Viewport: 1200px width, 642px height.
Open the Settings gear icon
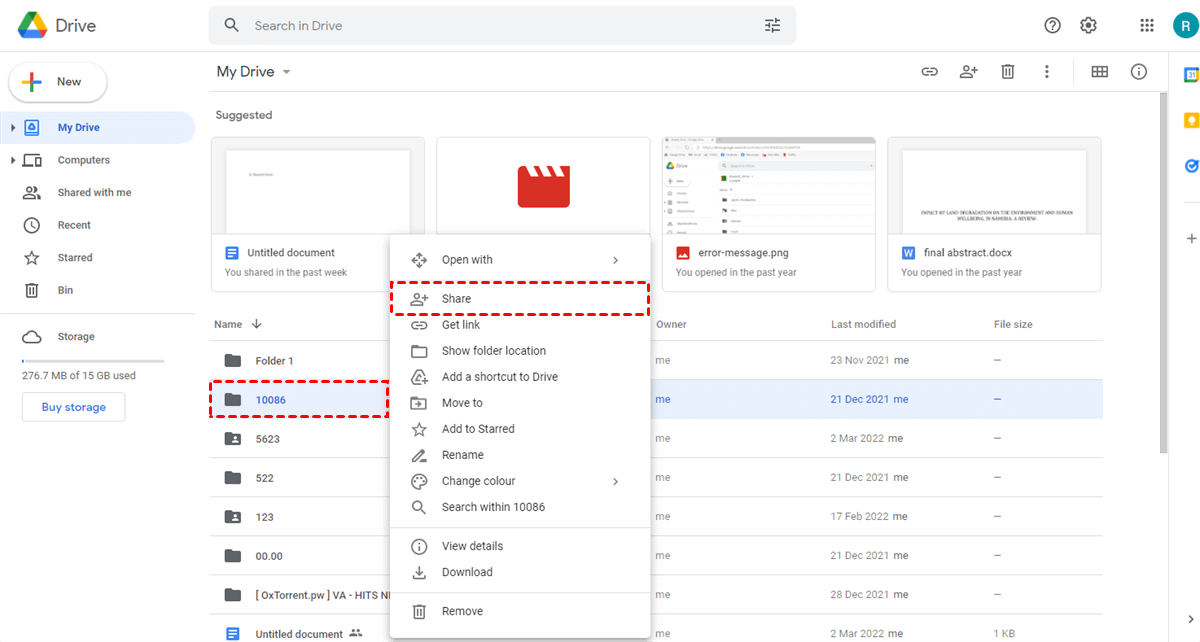click(x=1088, y=26)
